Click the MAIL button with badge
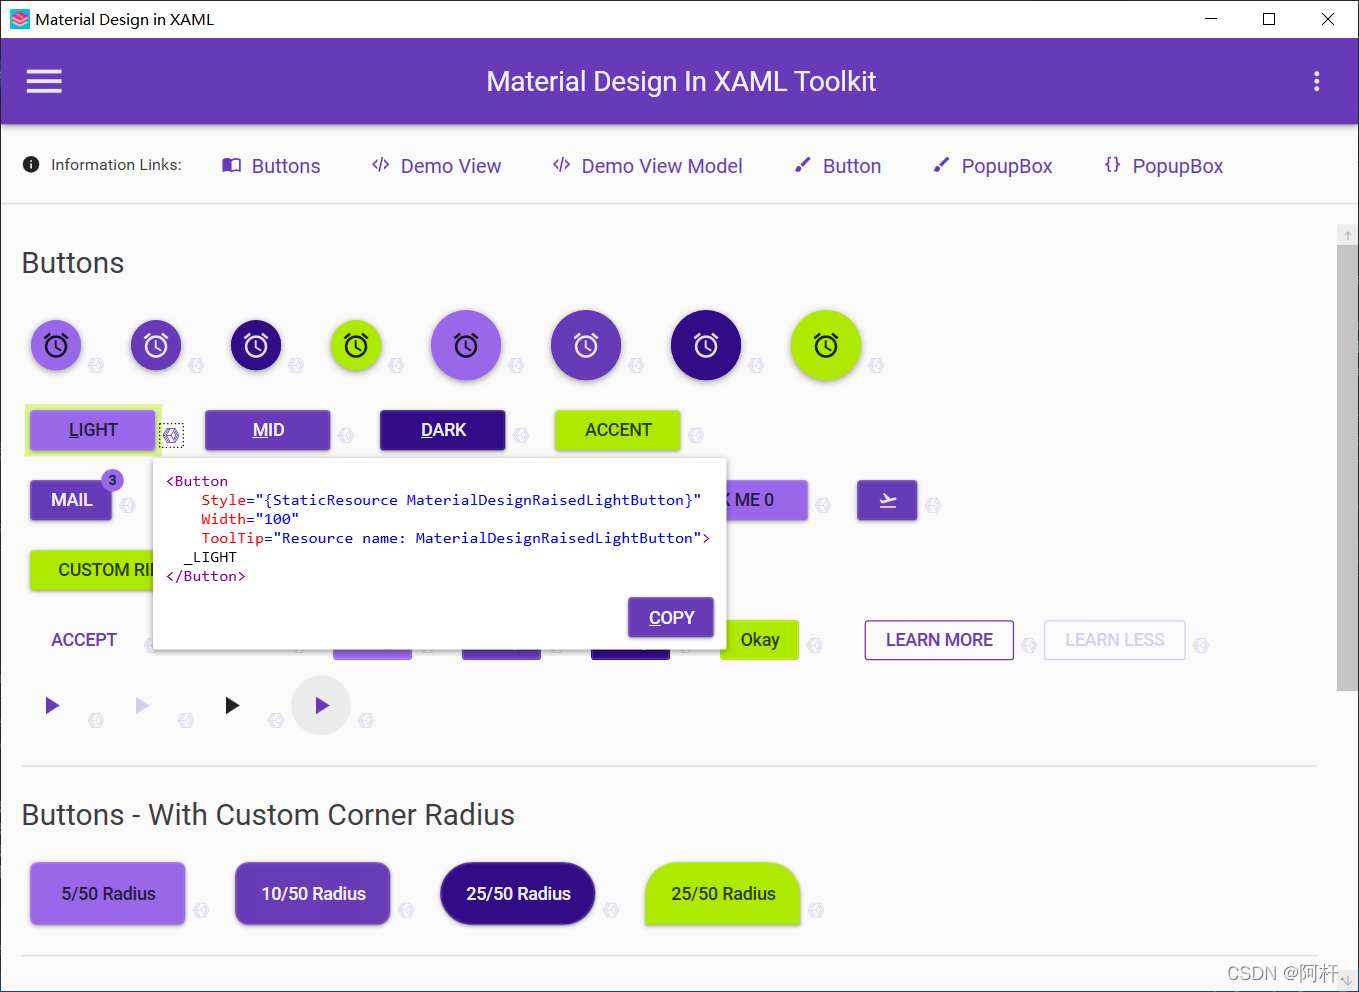 coord(71,500)
